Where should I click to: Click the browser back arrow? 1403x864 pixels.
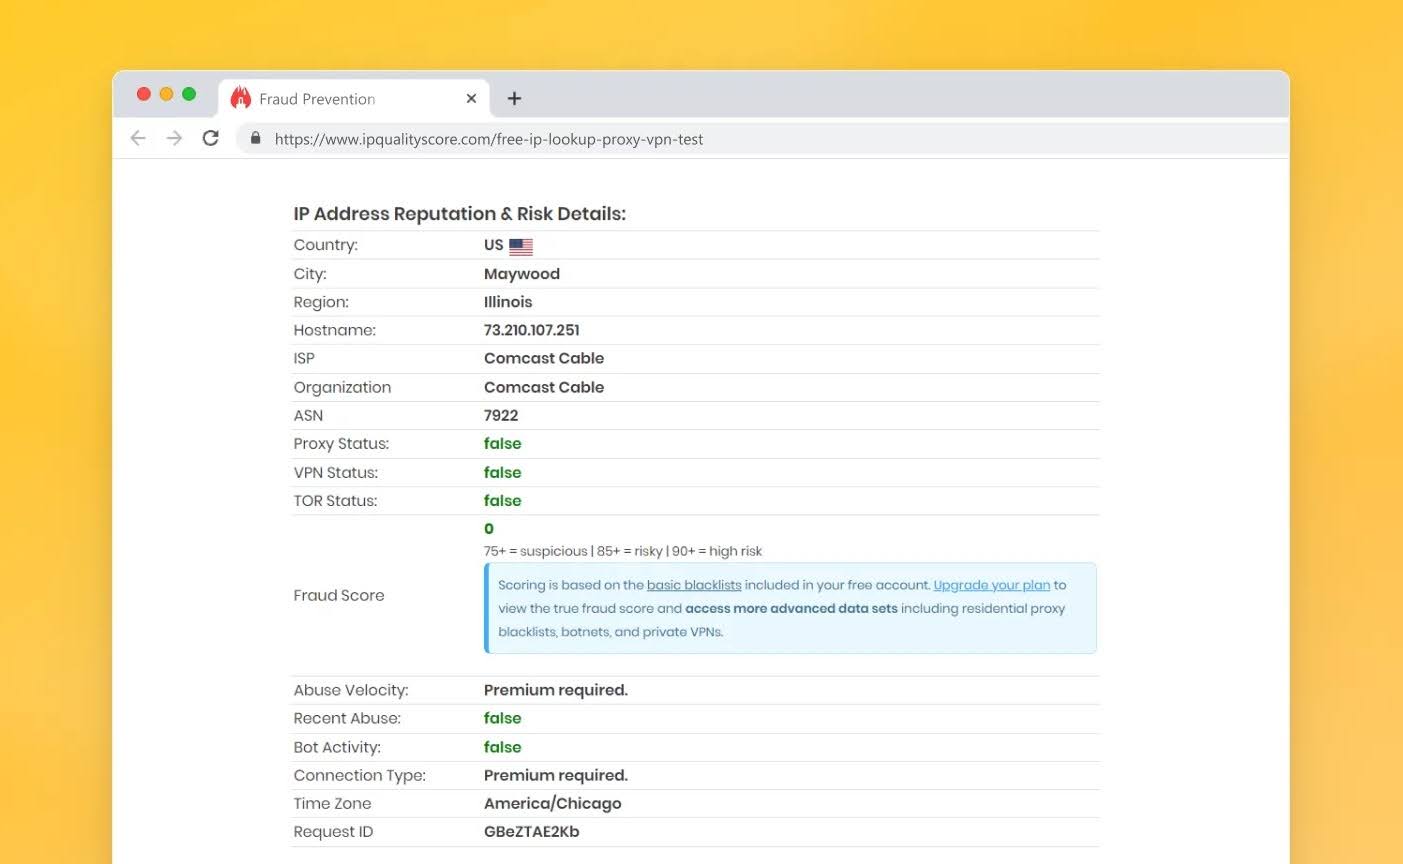pyautogui.click(x=138, y=138)
